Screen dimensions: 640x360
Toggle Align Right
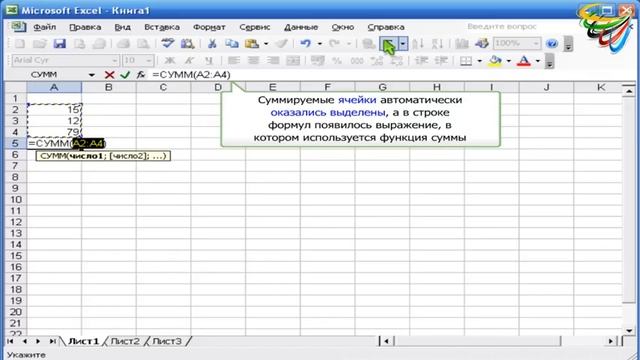click(x=273, y=61)
